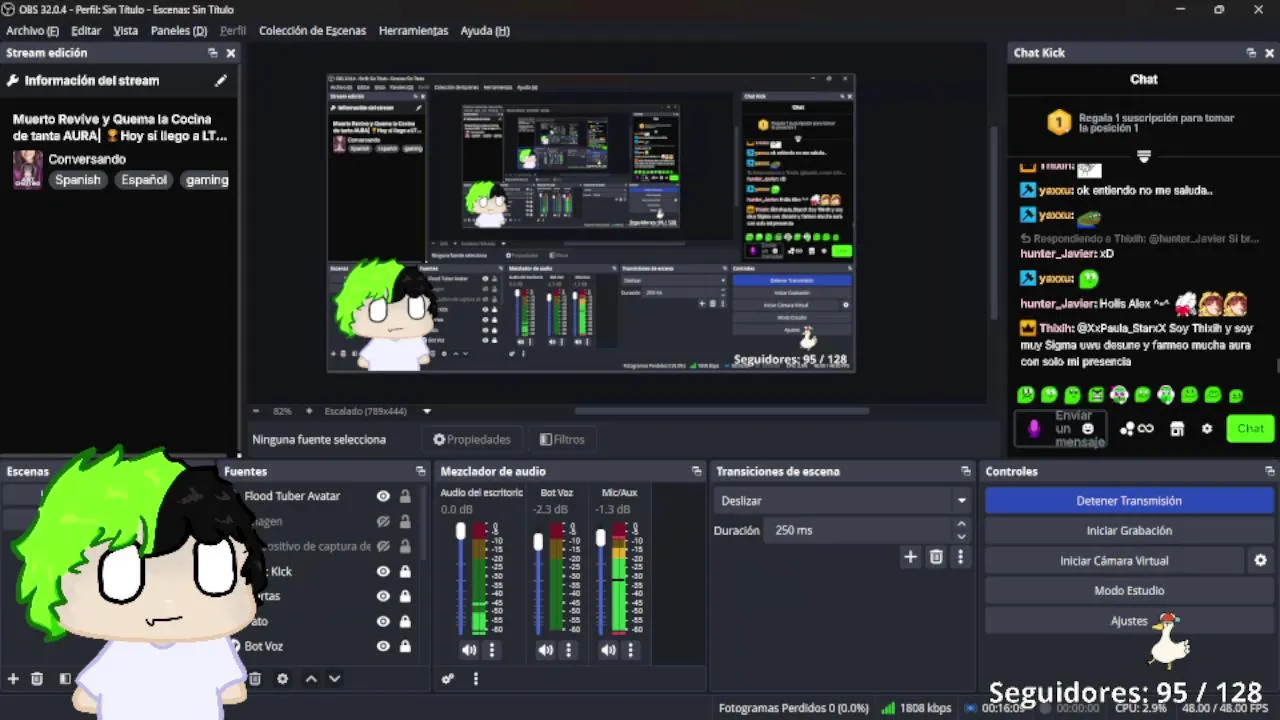Pop out the Controles dock
Image resolution: width=1280 pixels, height=720 pixels.
click(x=1269, y=471)
